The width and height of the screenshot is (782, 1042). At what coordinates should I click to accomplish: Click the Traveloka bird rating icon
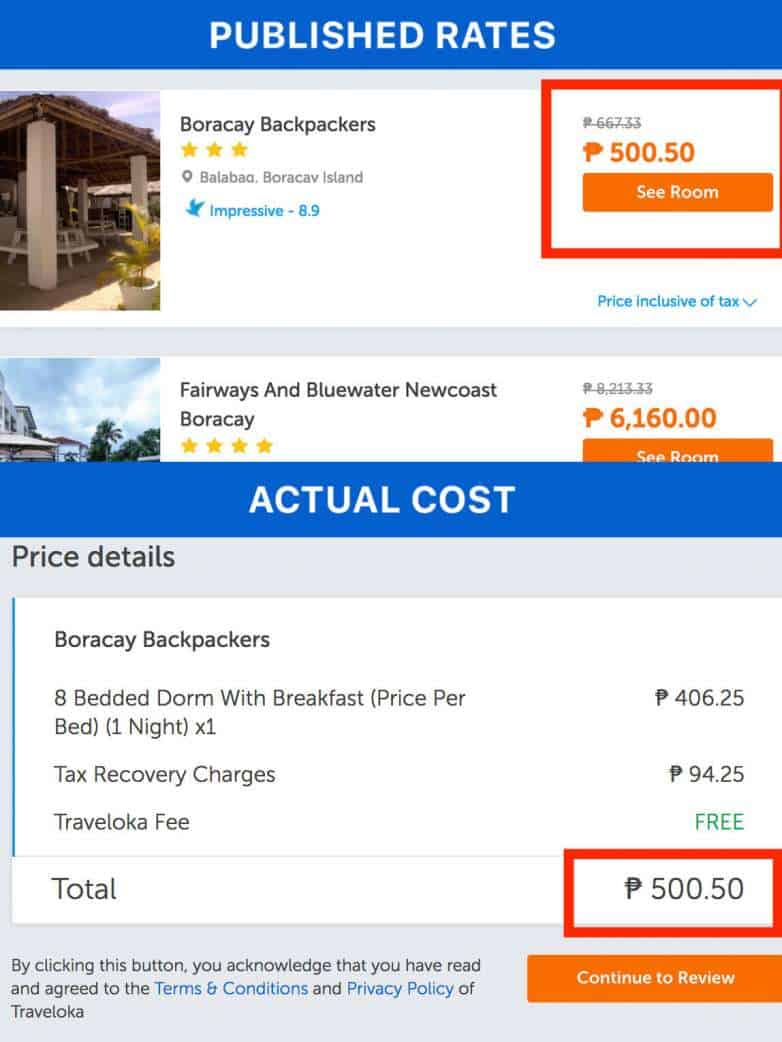[194, 210]
